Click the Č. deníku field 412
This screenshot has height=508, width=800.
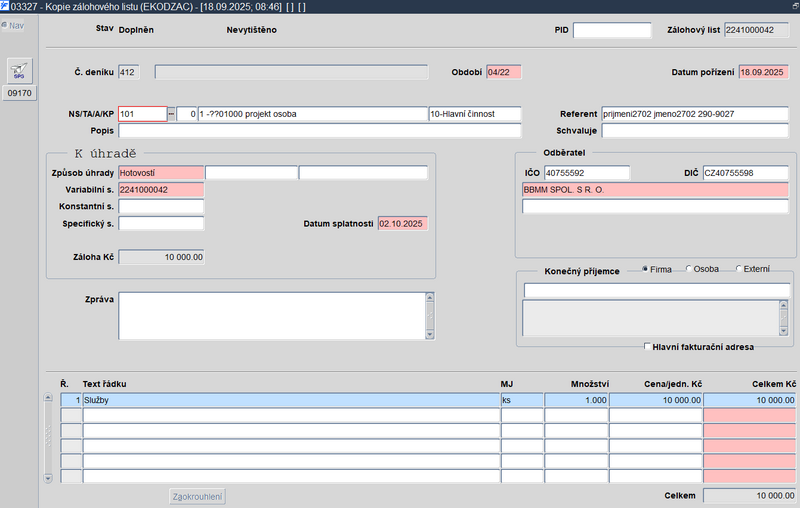[129, 72]
